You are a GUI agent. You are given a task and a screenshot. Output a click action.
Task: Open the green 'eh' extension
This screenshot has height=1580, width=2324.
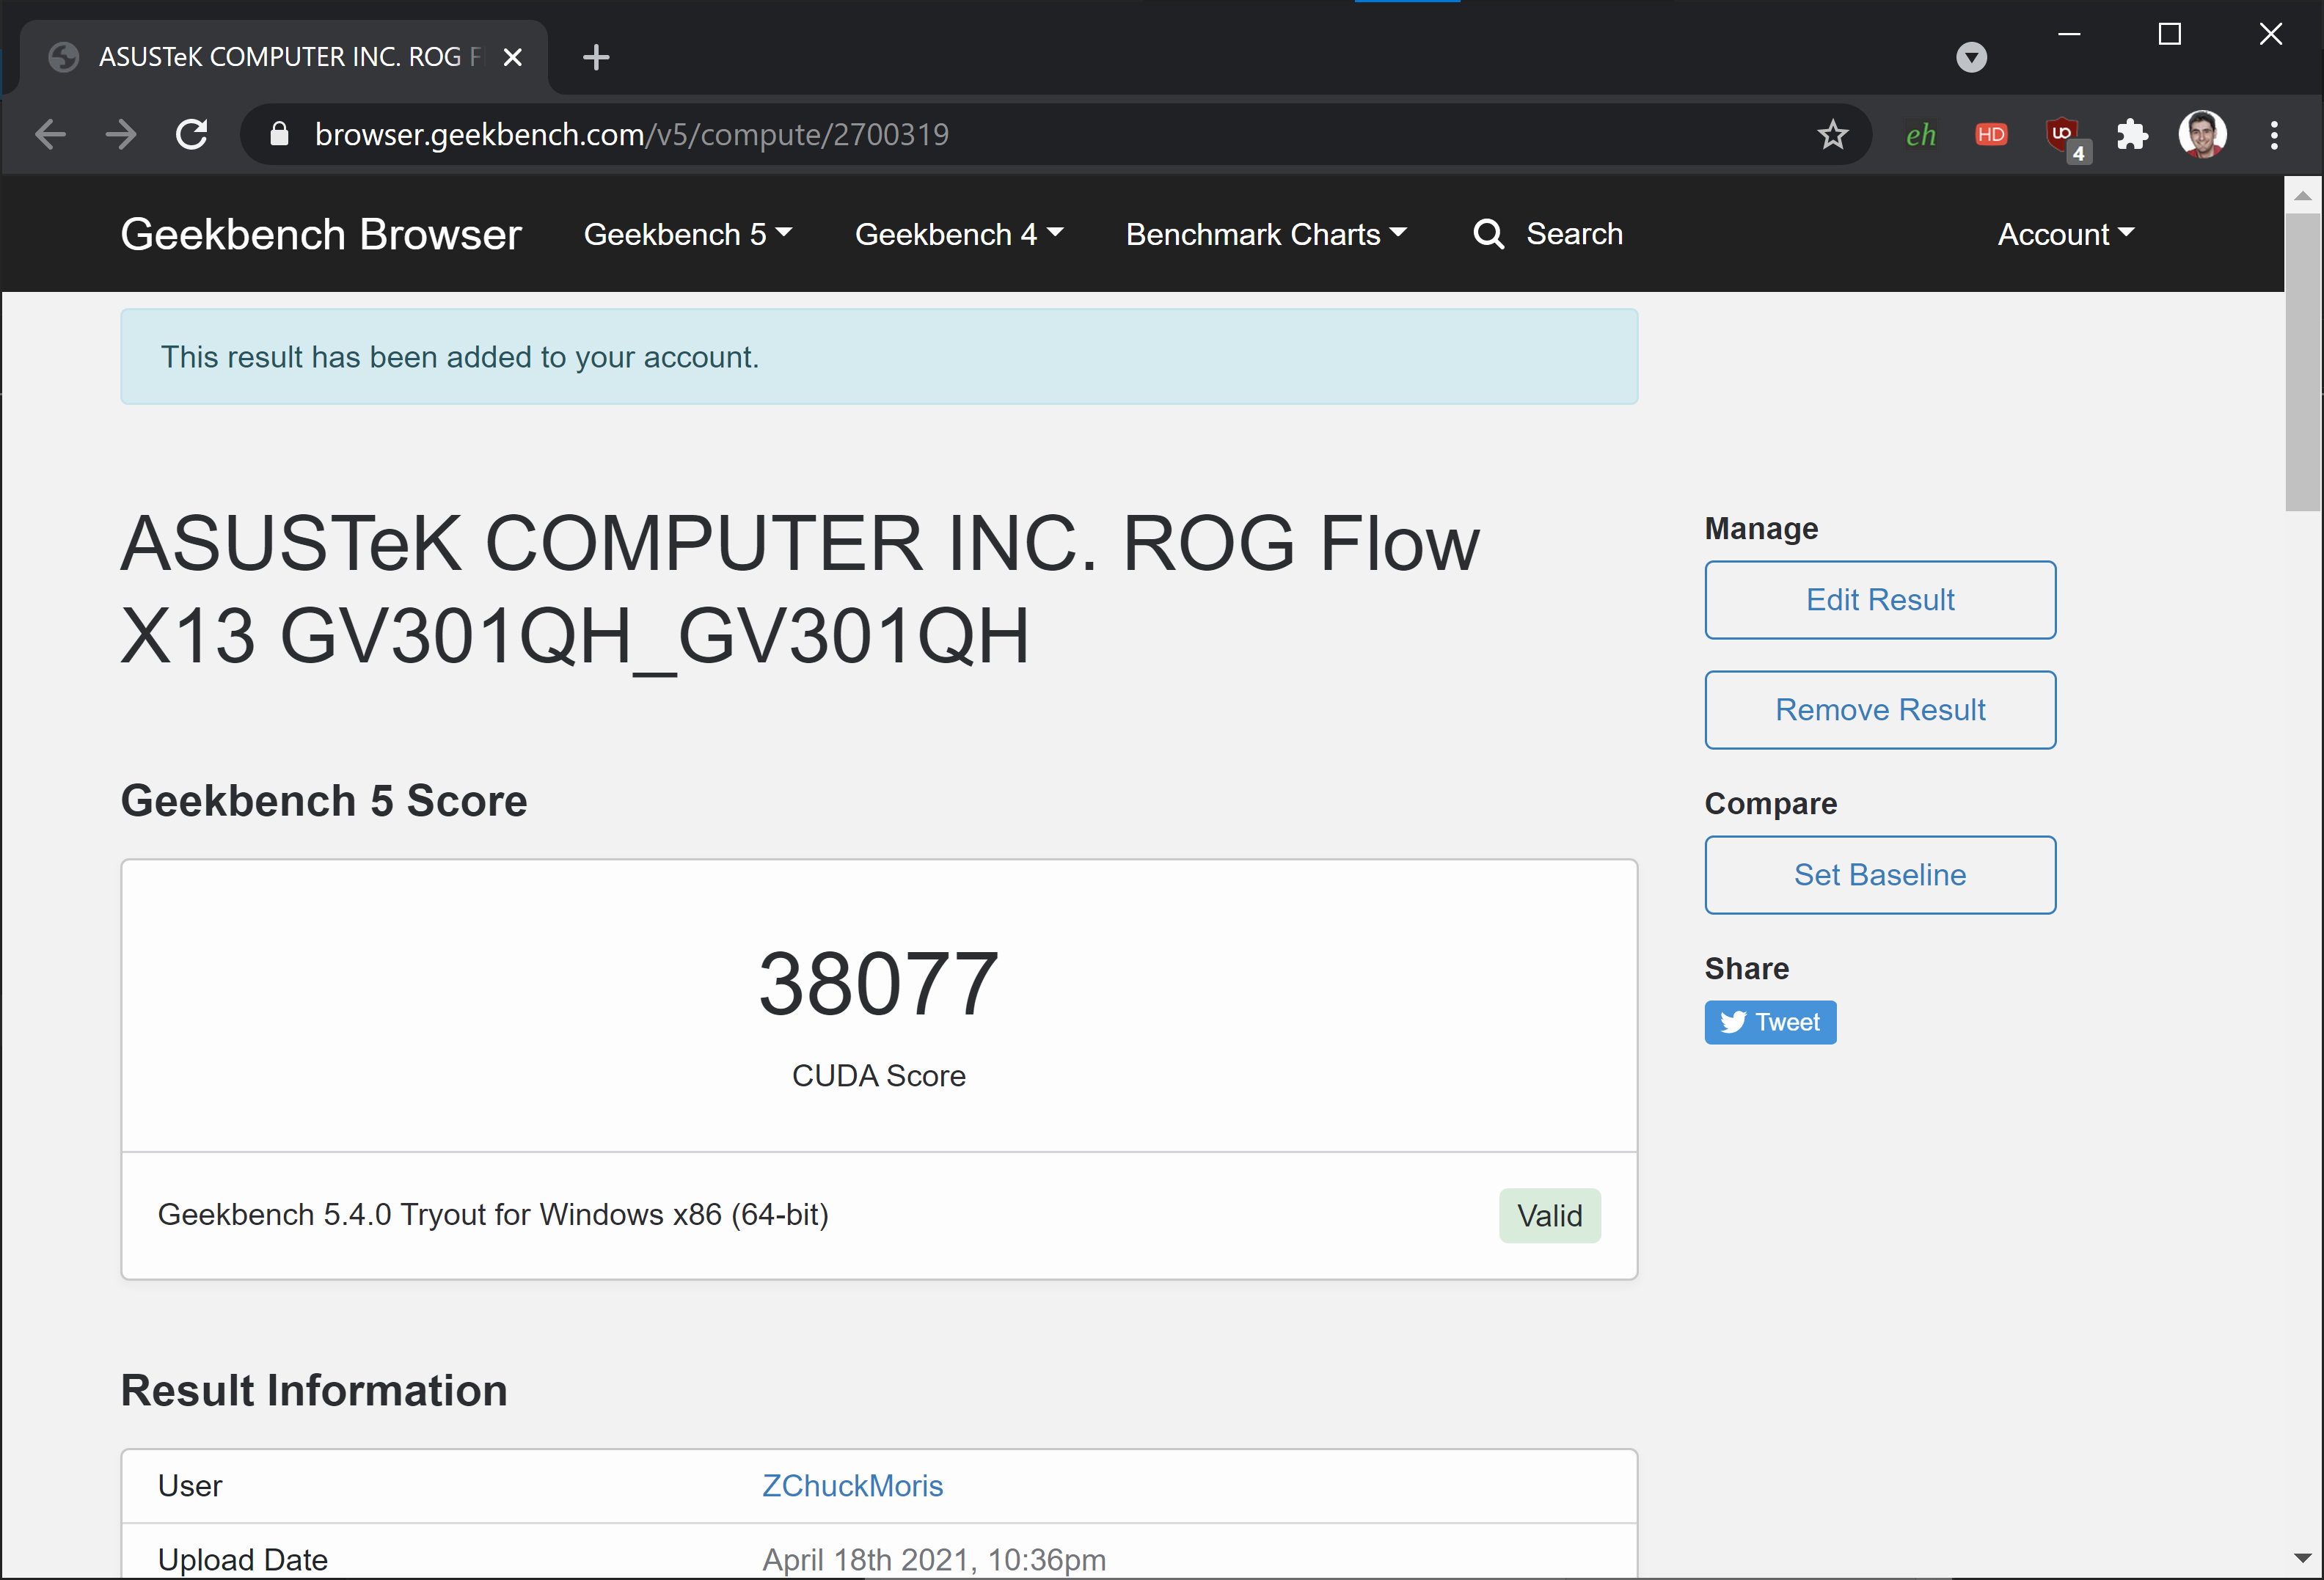tap(1920, 135)
